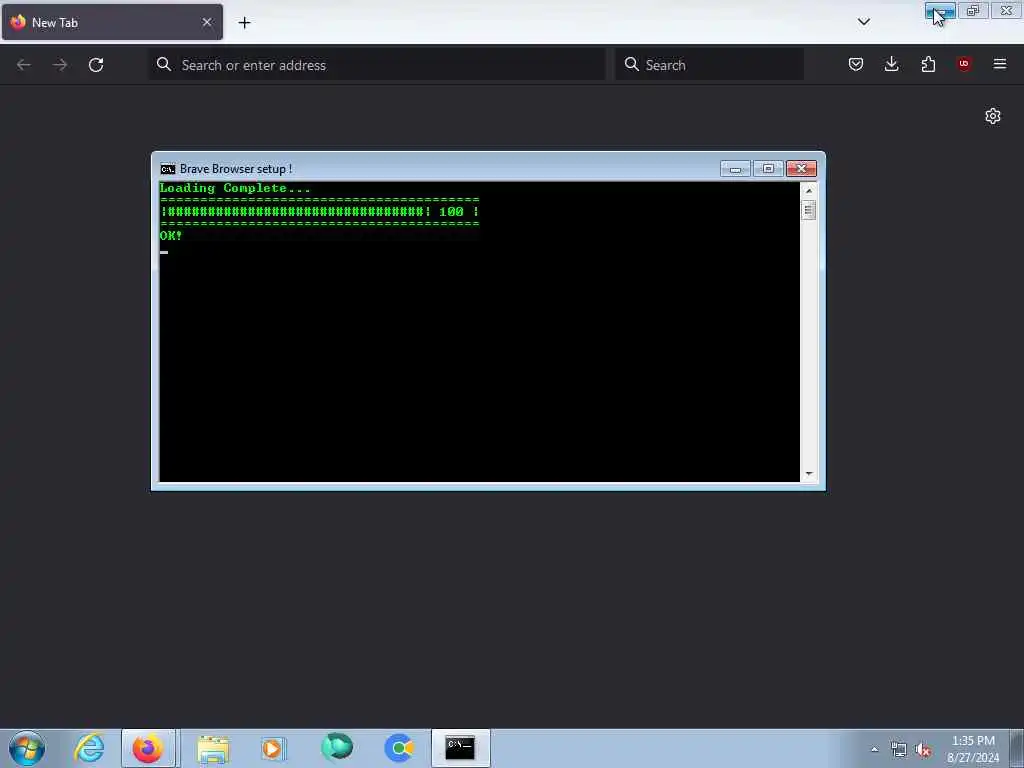Maximize the Brave Browser setup console
Screen dimensions: 1024x768
tap(769, 169)
